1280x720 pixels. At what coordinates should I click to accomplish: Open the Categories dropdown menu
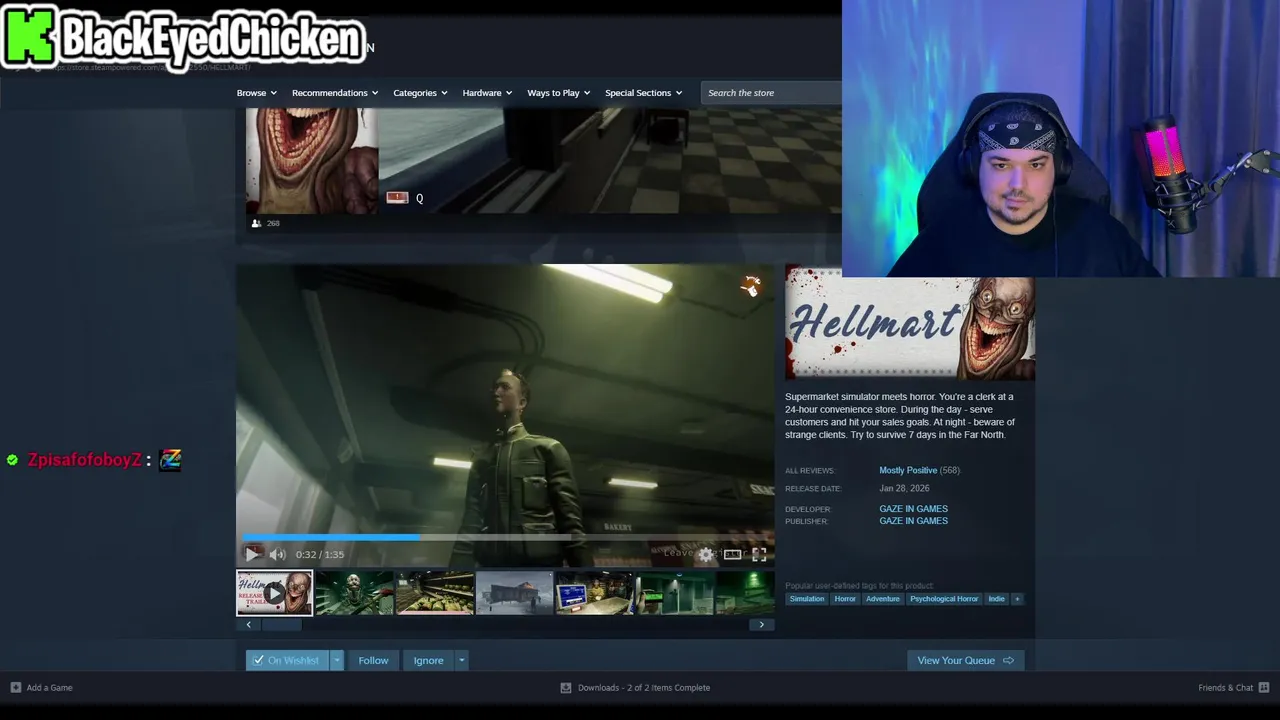click(x=420, y=93)
